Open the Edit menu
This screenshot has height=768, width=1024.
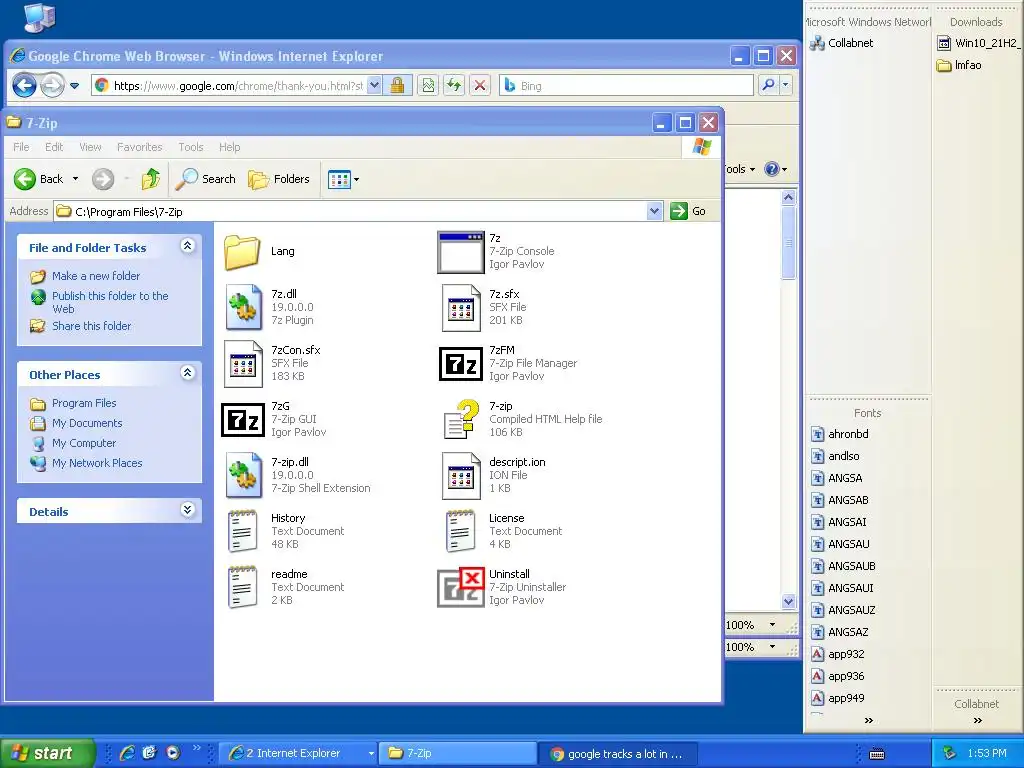click(54, 147)
